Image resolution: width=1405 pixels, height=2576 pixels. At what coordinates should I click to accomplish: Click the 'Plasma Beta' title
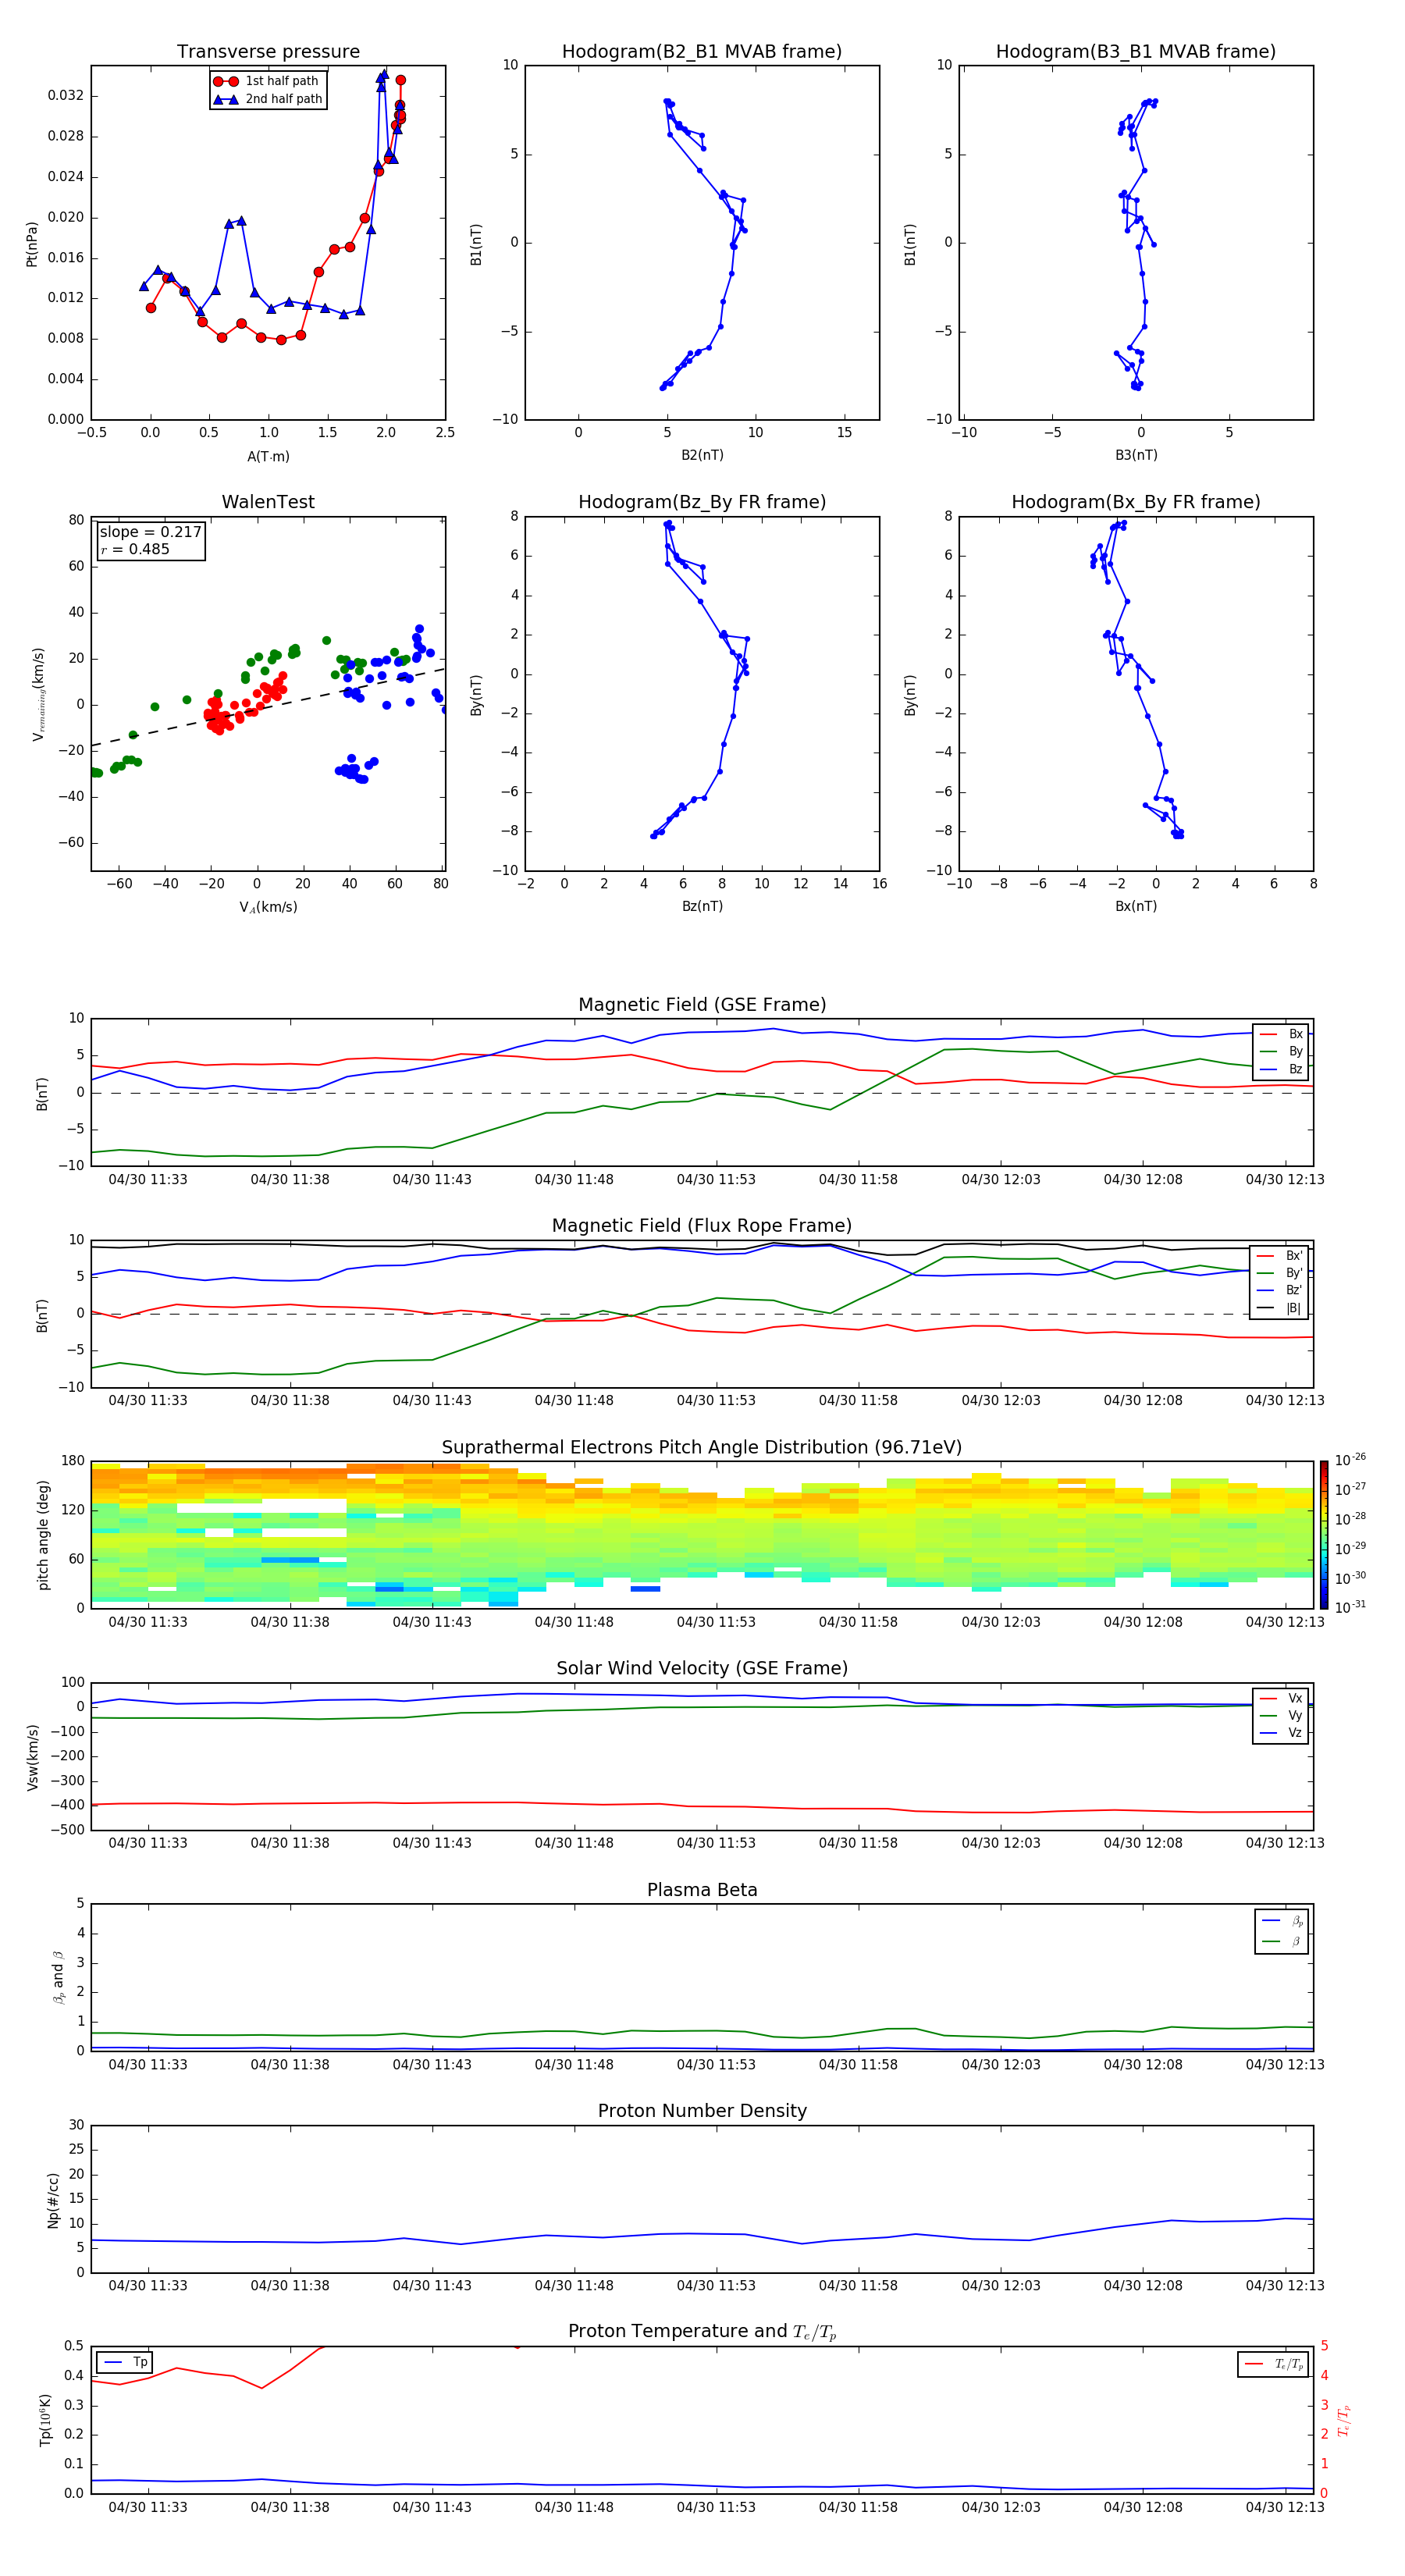pos(702,1891)
